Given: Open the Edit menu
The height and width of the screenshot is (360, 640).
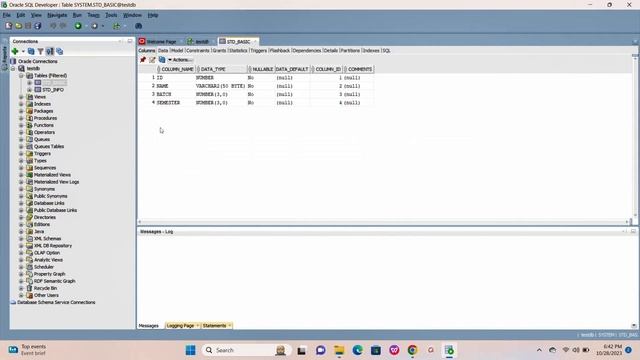Looking at the screenshot, I should (21, 15).
